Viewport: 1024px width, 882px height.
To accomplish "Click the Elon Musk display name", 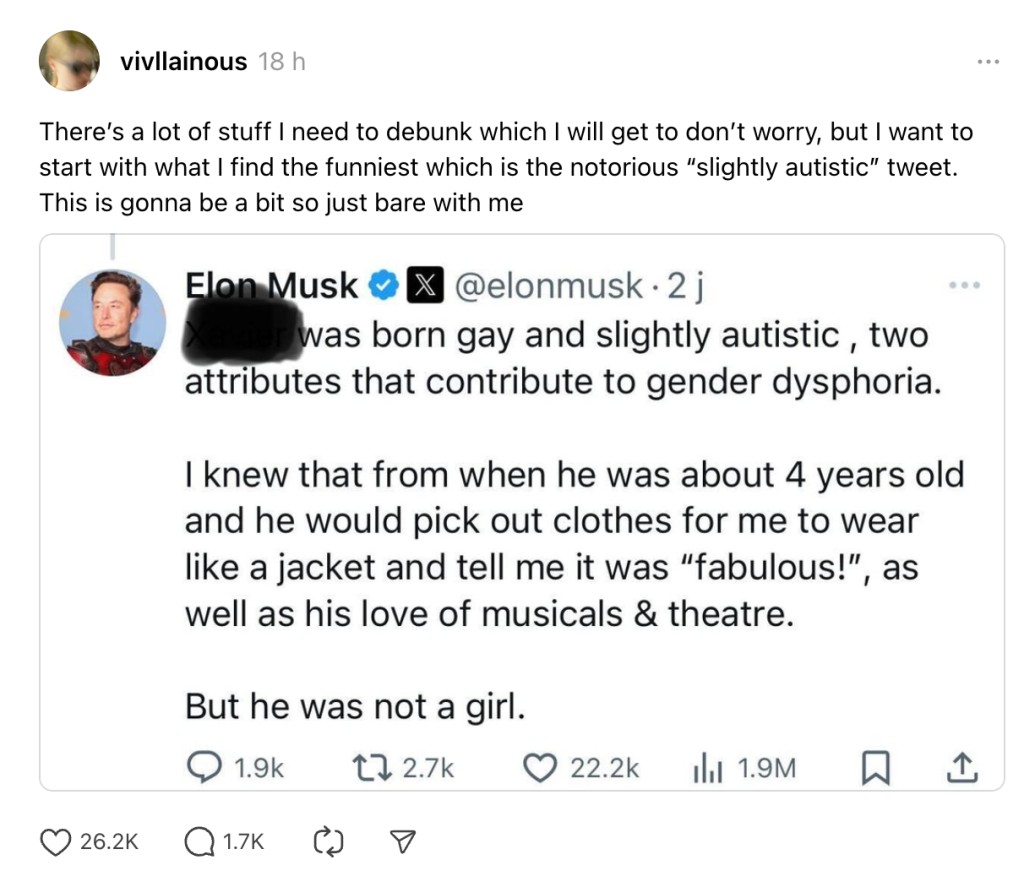I will click(272, 285).
